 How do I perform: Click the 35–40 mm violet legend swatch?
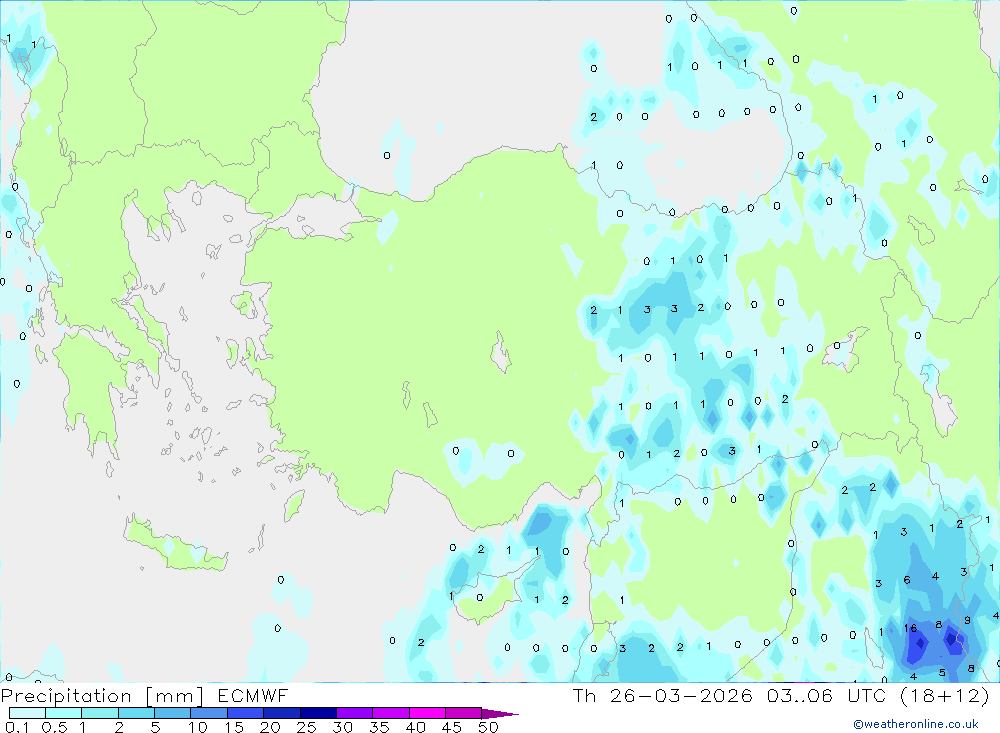(x=390, y=713)
